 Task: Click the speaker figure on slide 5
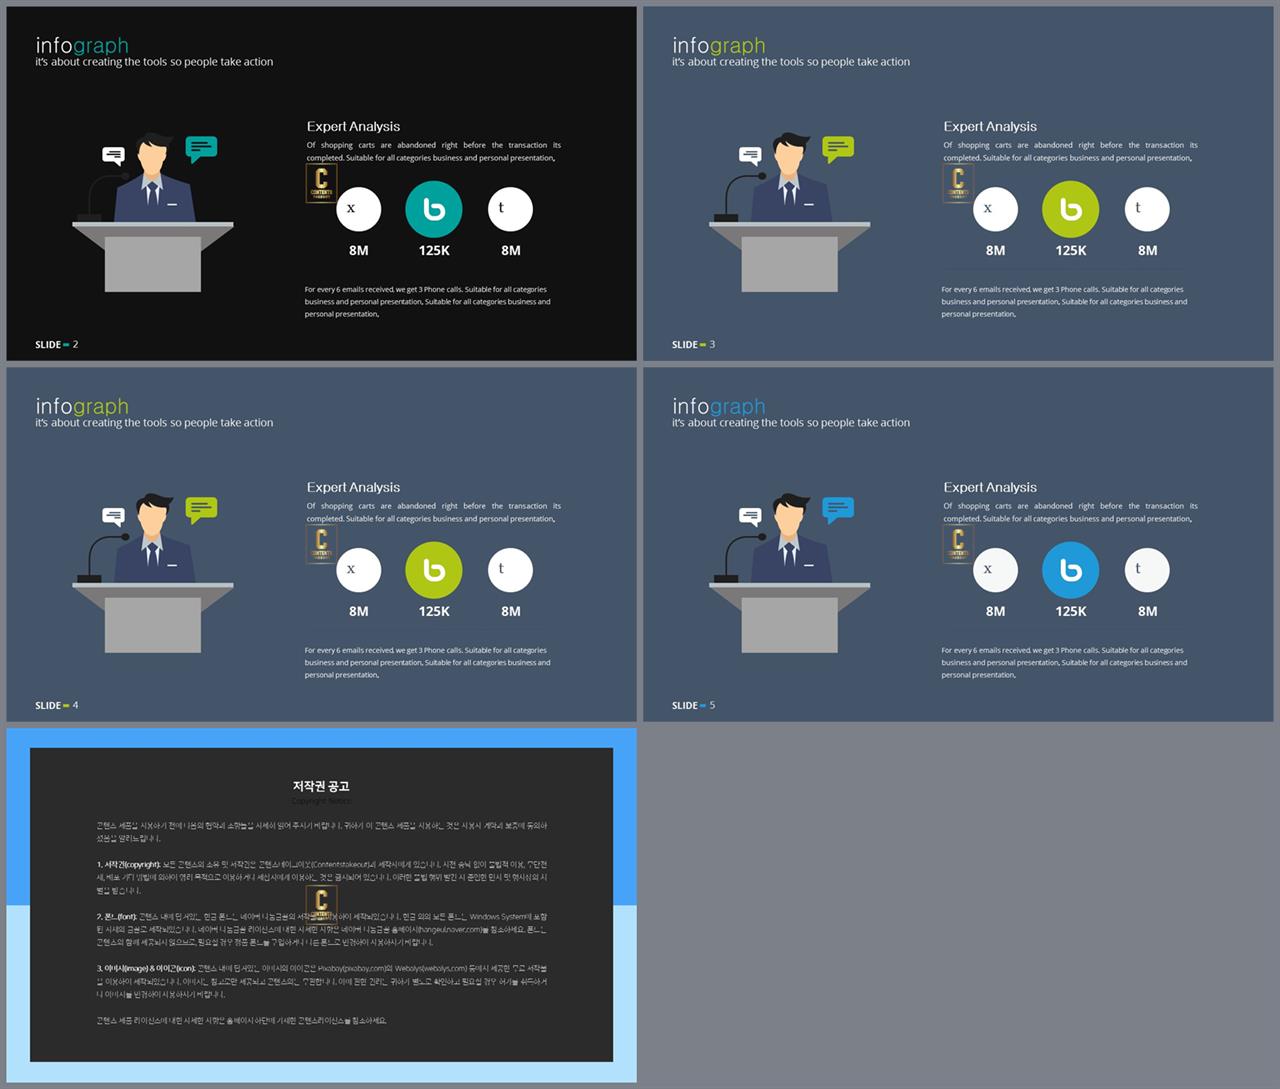[x=790, y=540]
